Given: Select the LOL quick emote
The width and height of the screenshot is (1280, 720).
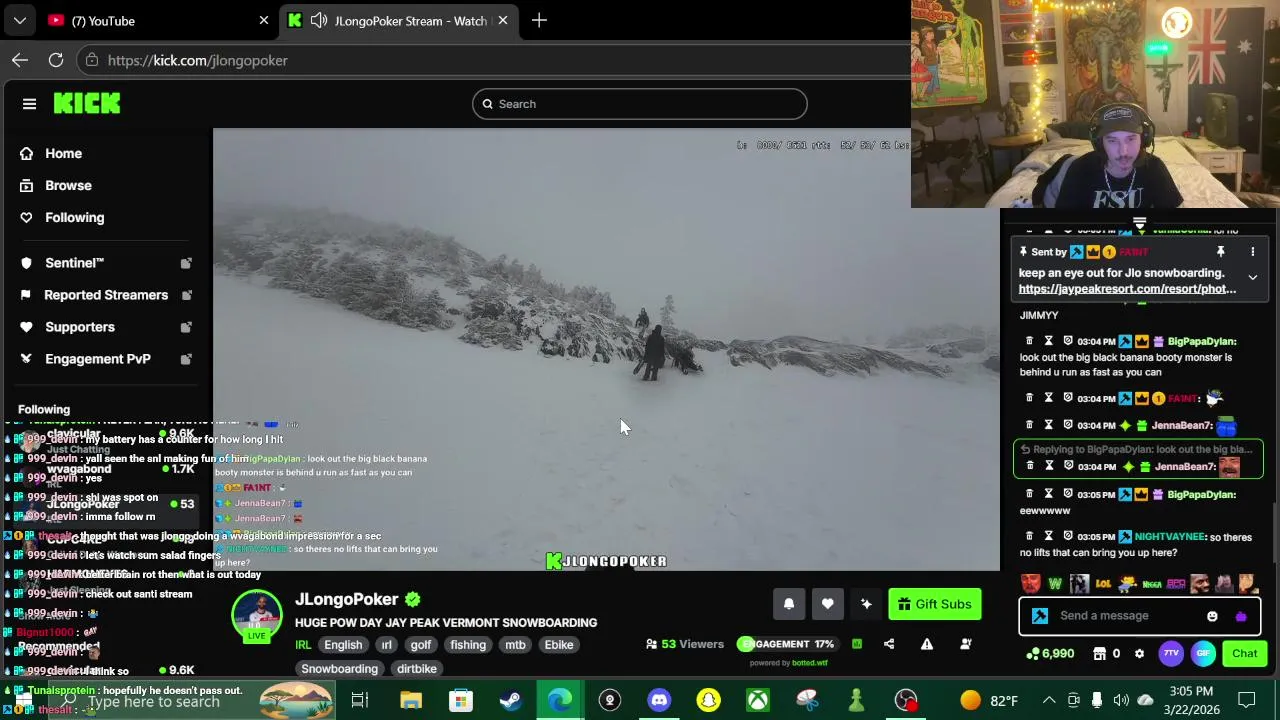Looking at the screenshot, I should [1103, 583].
